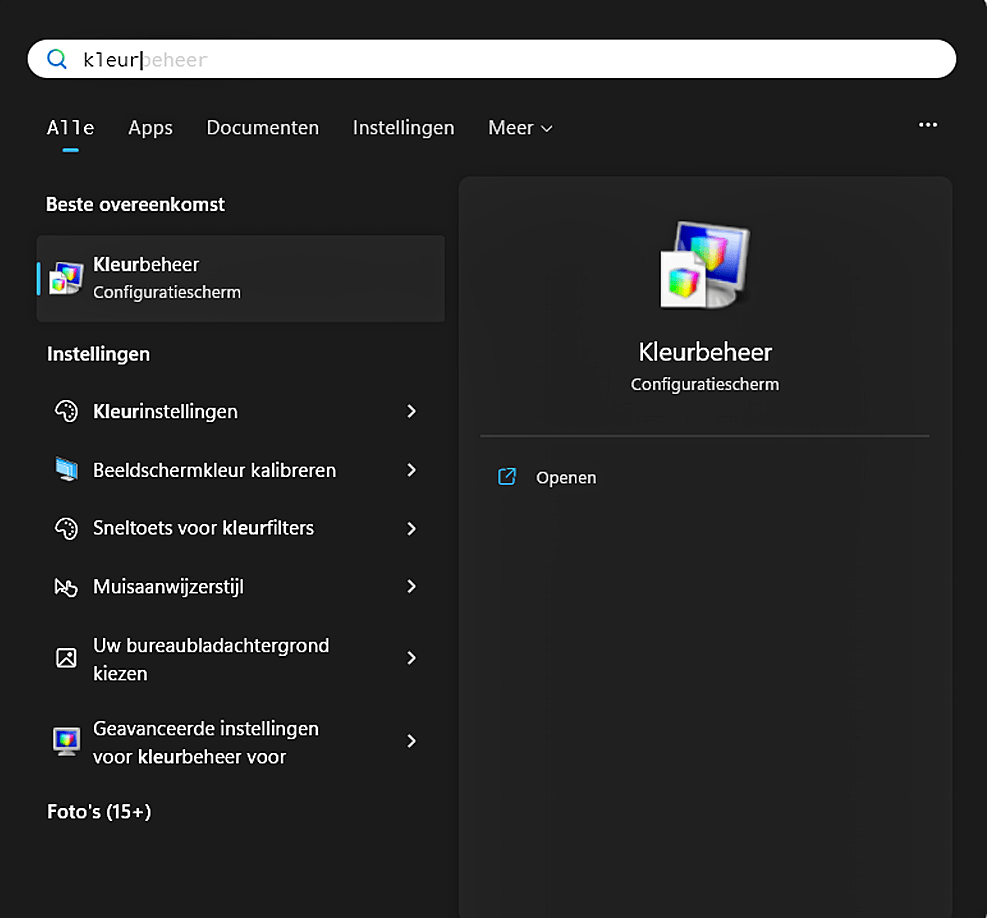Expand the Sneltoets voor kleurfilters chevron
Viewport: 987px width, 918px height.
[412, 528]
